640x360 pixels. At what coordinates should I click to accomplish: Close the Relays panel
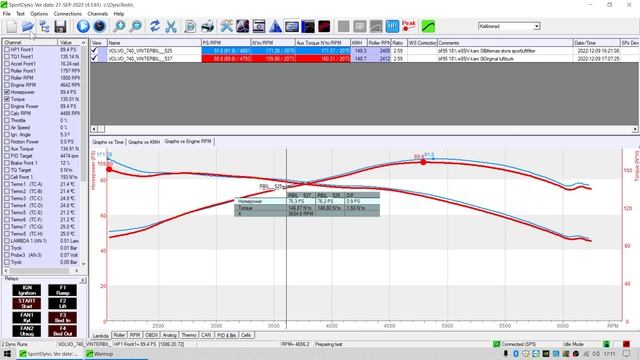coord(83,280)
